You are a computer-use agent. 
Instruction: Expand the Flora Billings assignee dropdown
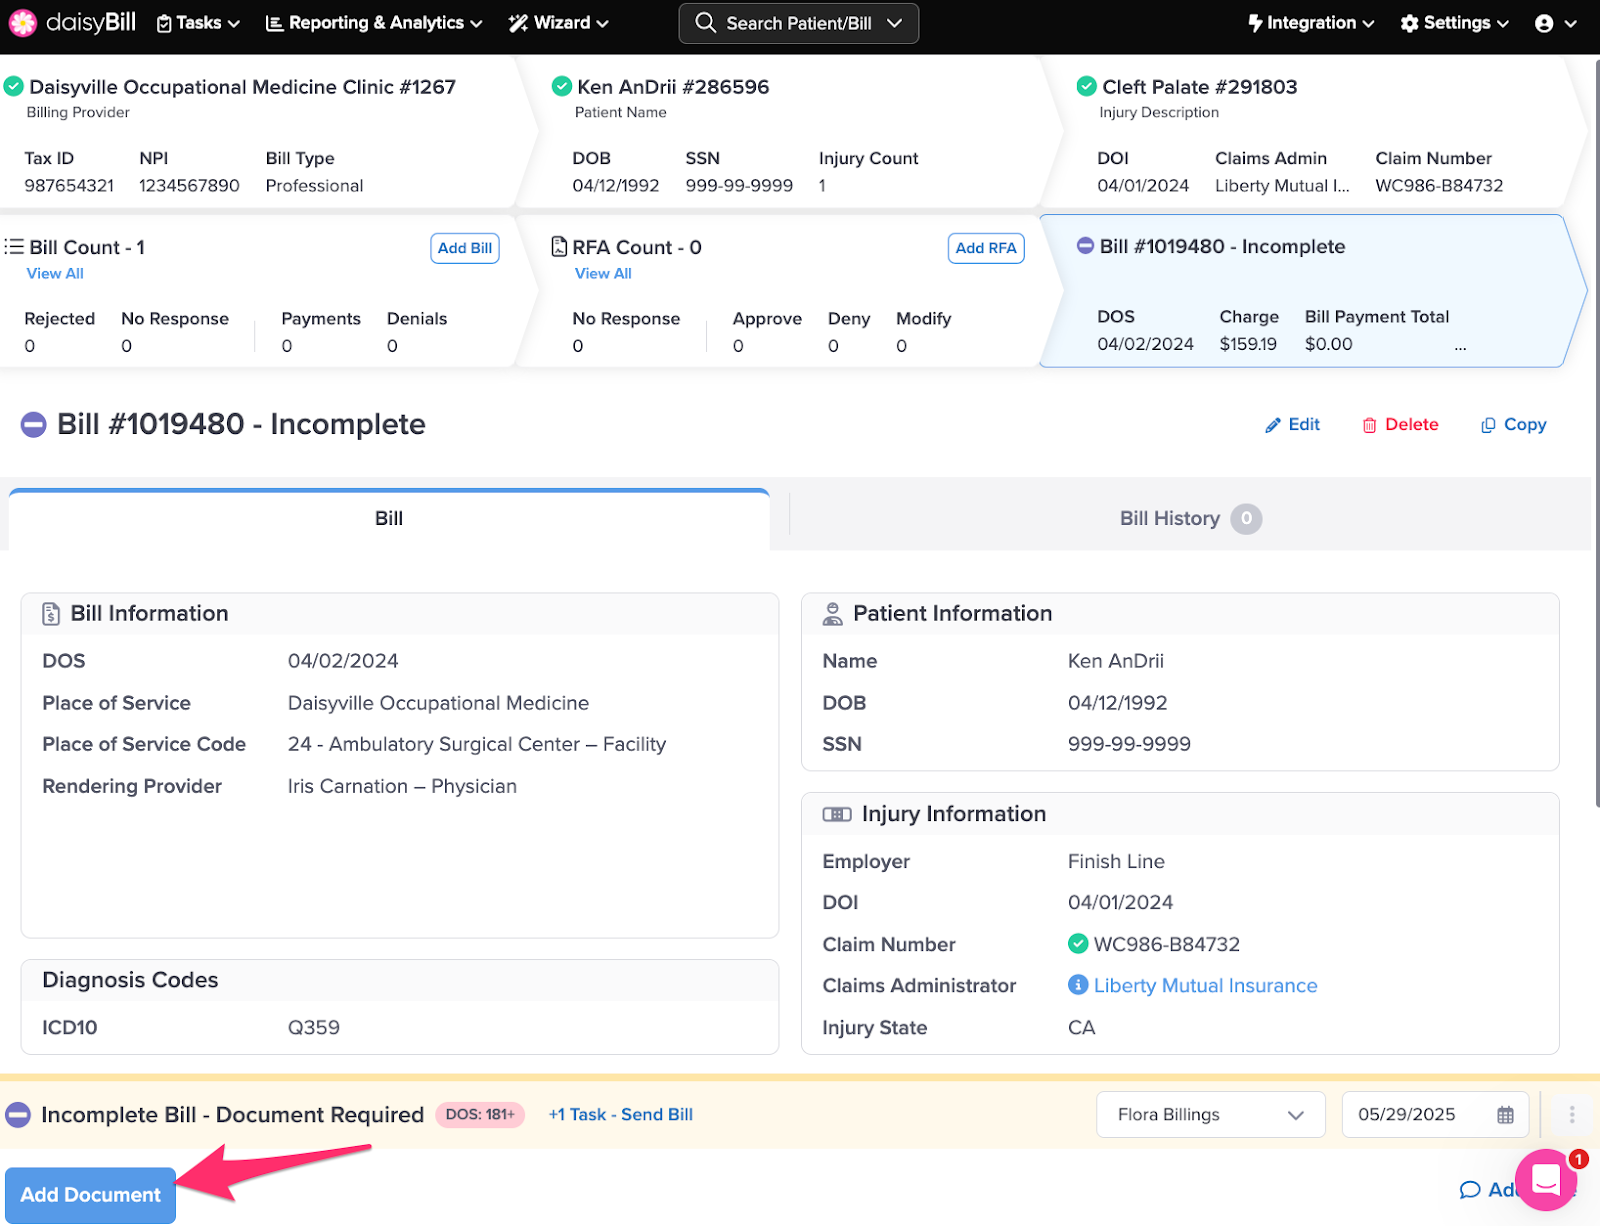1211,1115
